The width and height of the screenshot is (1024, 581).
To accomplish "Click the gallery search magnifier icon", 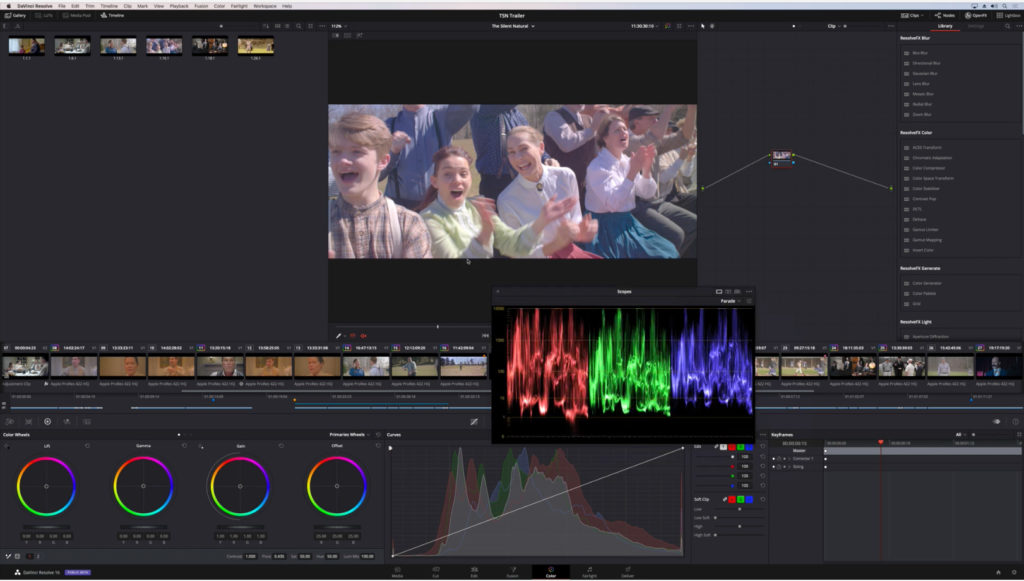I will (298, 26).
